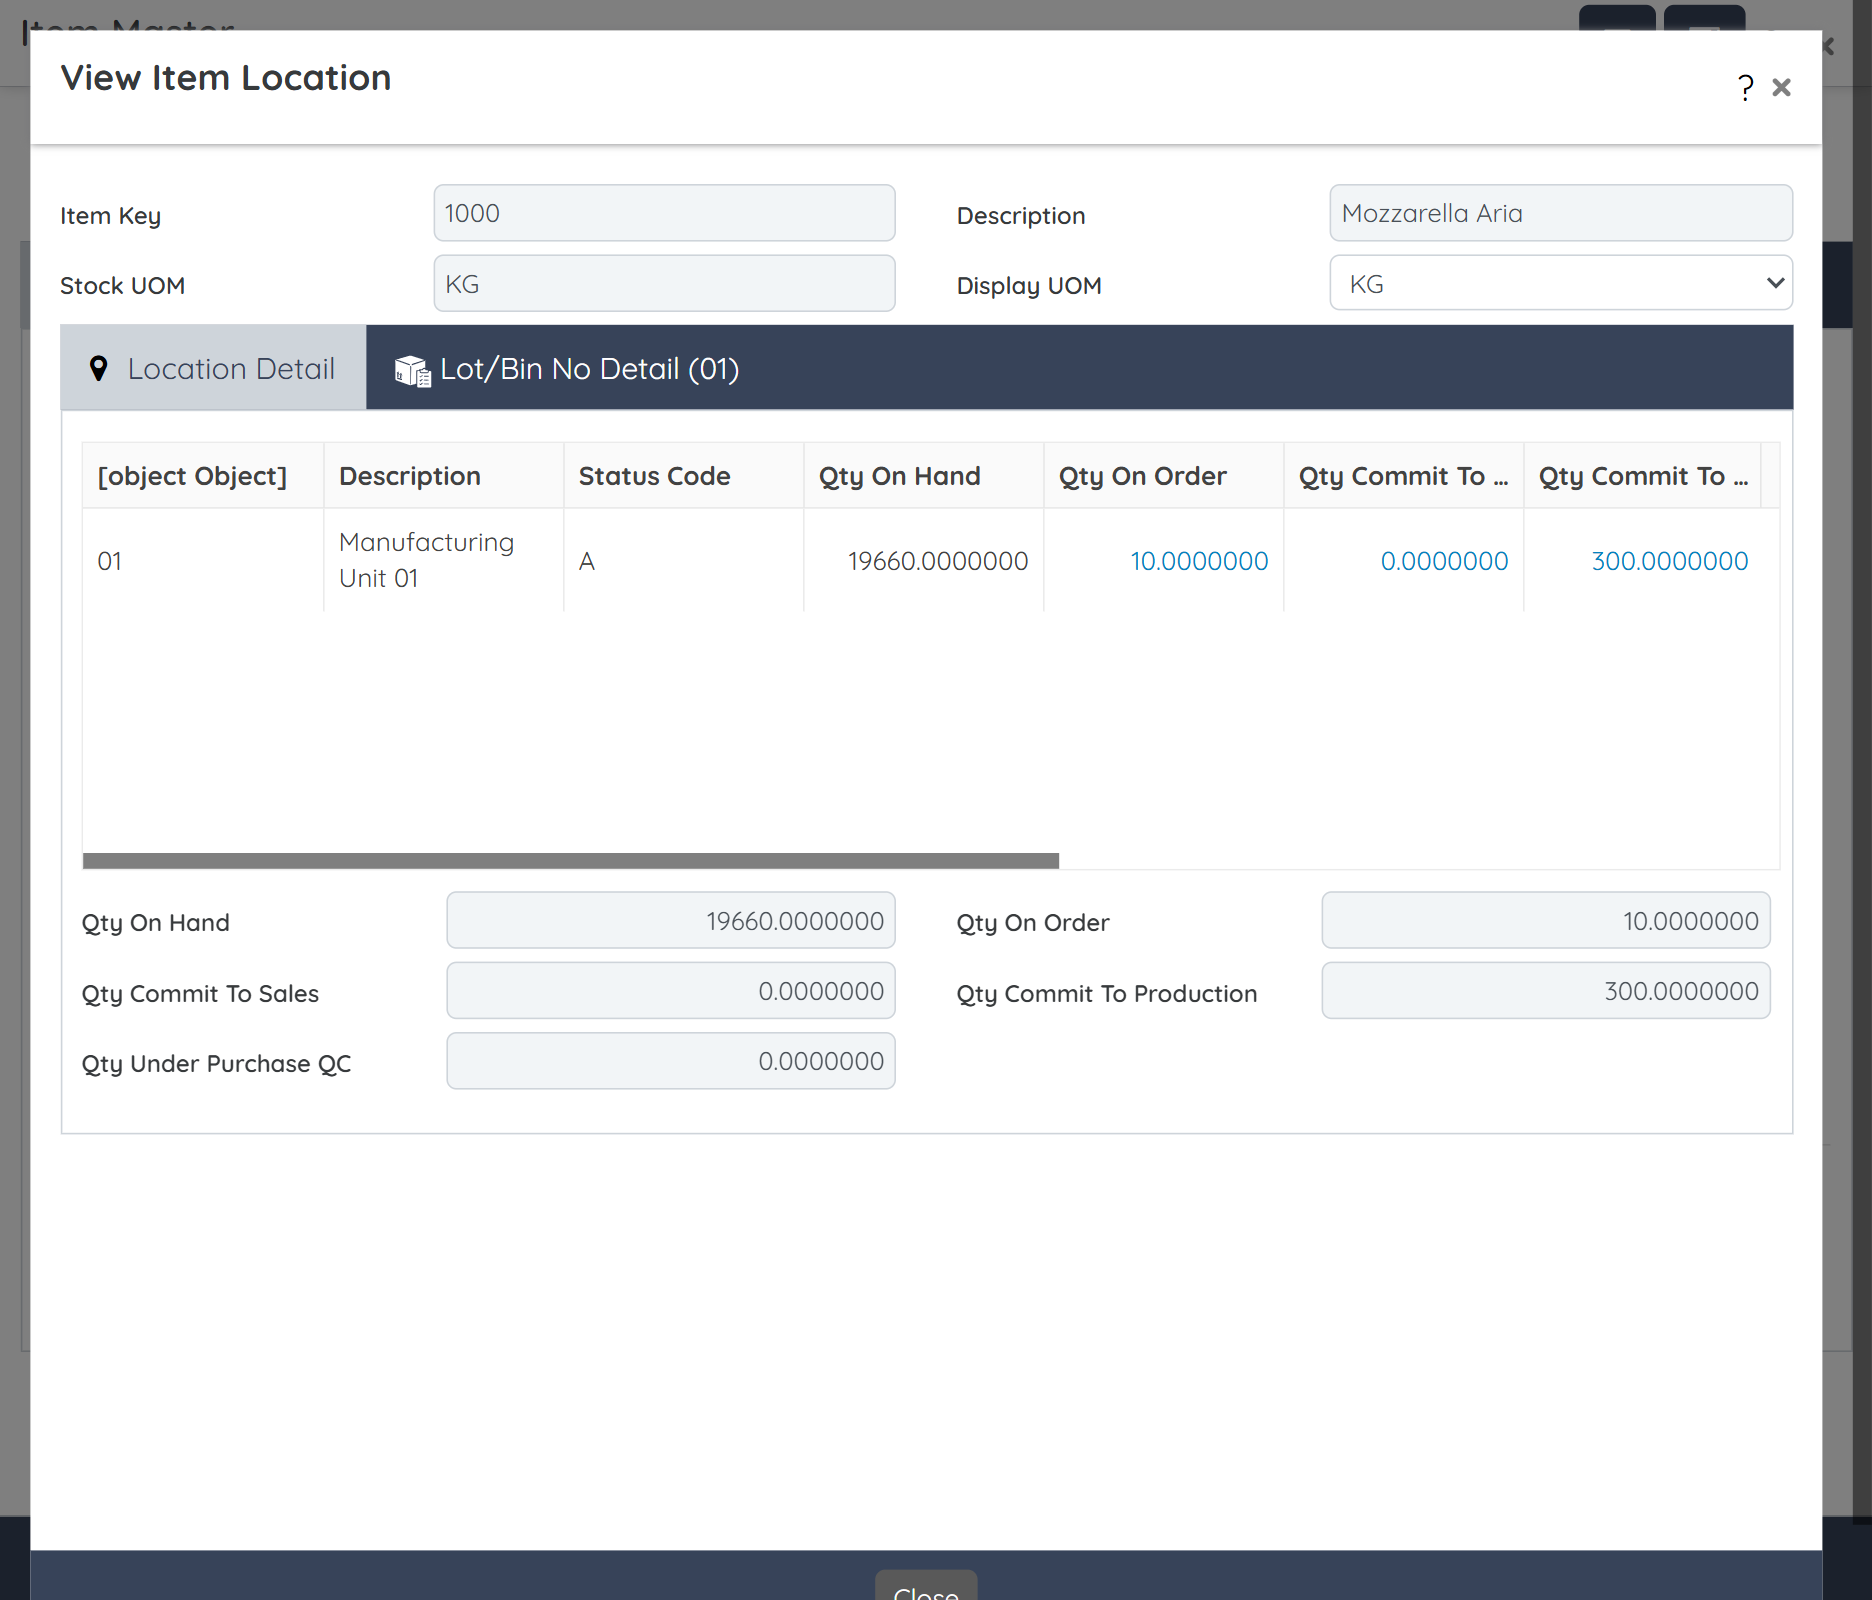1872x1600 pixels.
Task: Click the Qty Commit To Production field
Action: tap(1546, 991)
